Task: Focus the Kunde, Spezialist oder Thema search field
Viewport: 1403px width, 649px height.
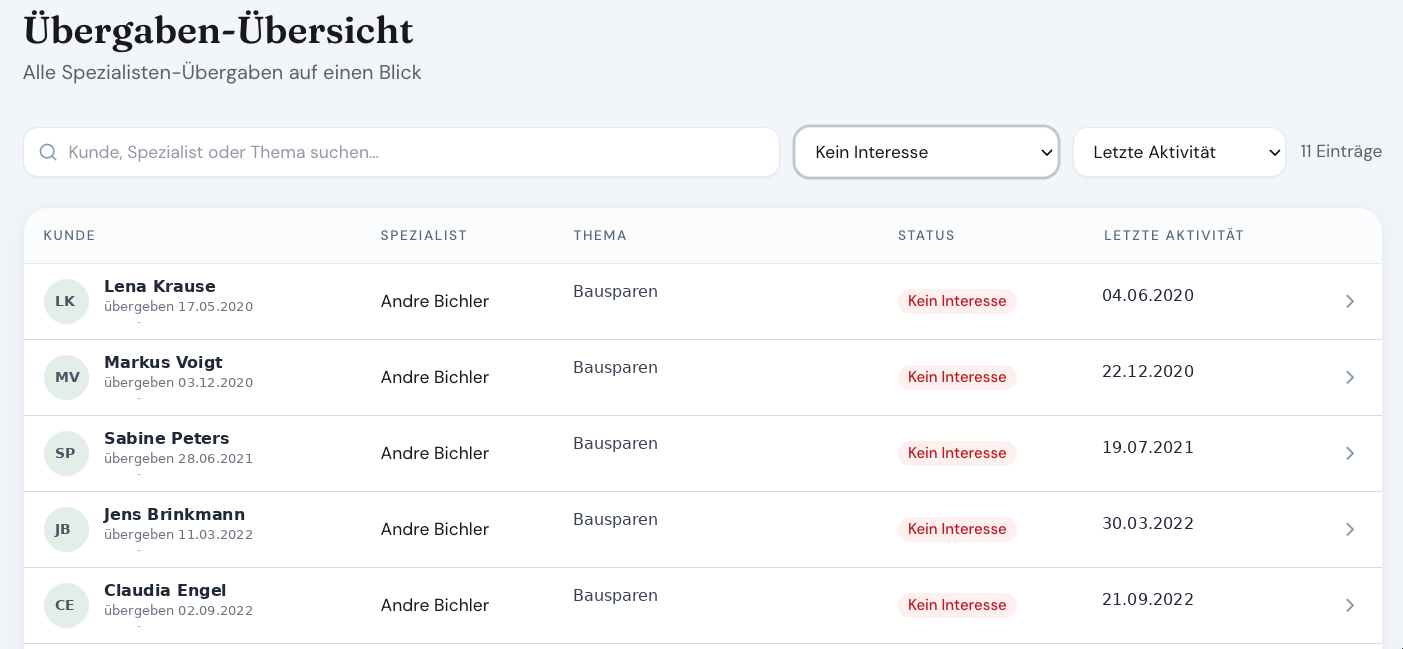Action: point(401,152)
